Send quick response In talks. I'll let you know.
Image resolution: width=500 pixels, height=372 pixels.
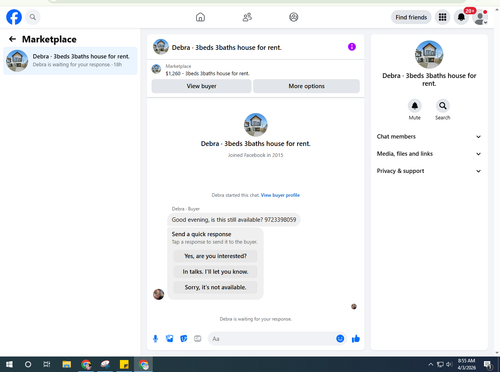coord(215,272)
